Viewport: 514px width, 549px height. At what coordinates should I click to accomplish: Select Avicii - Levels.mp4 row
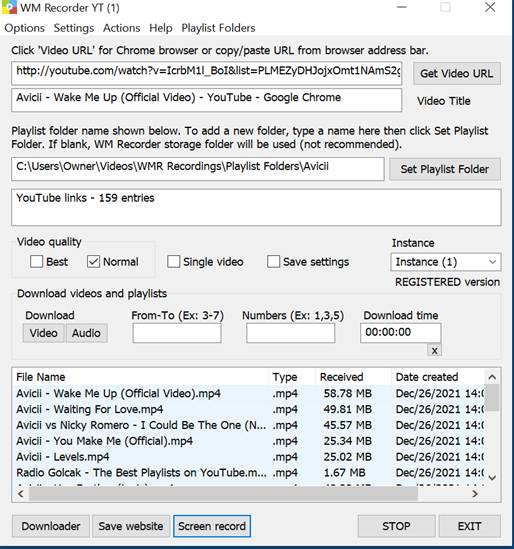[x=249, y=457]
